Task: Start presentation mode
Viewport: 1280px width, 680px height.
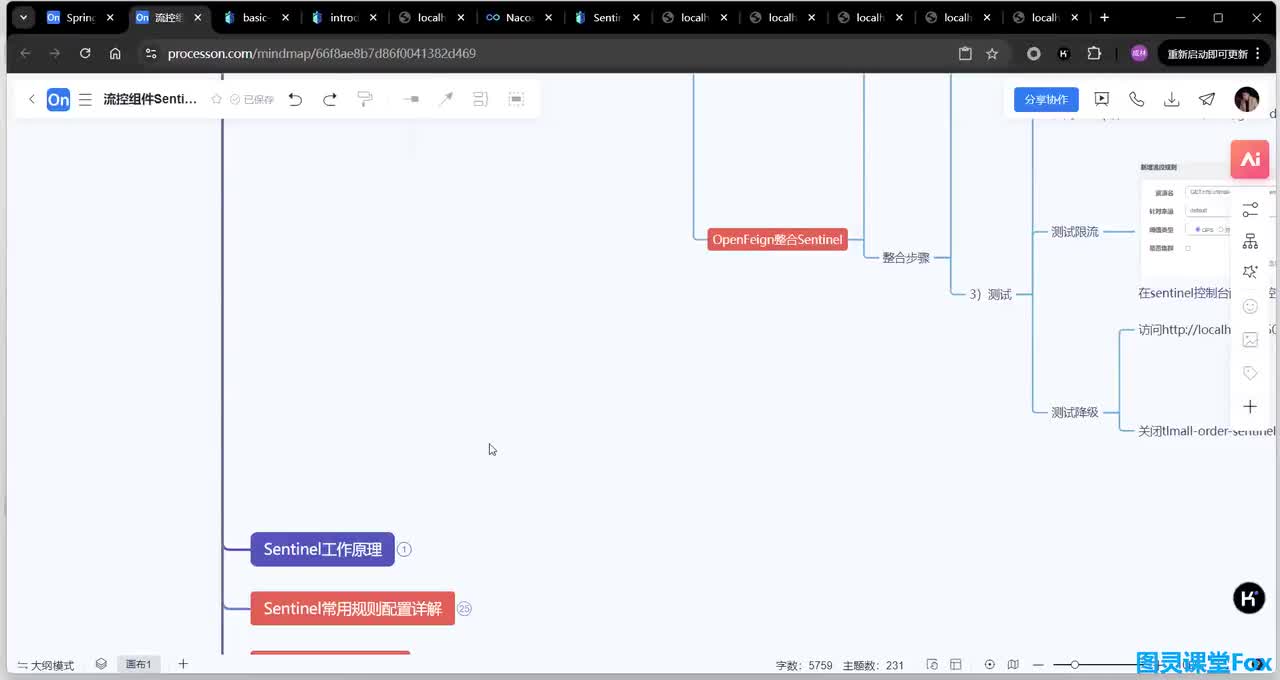Action: click(1102, 99)
